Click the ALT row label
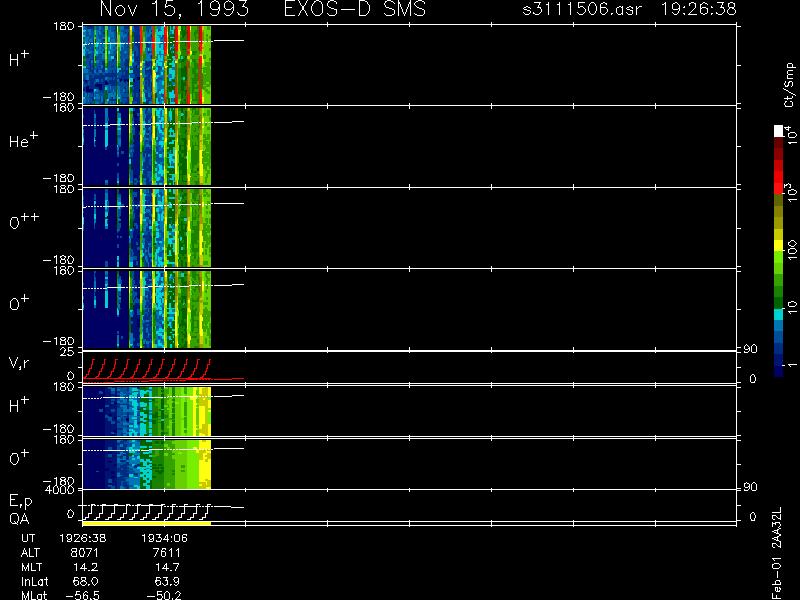The height and width of the screenshot is (600, 800). [30, 553]
